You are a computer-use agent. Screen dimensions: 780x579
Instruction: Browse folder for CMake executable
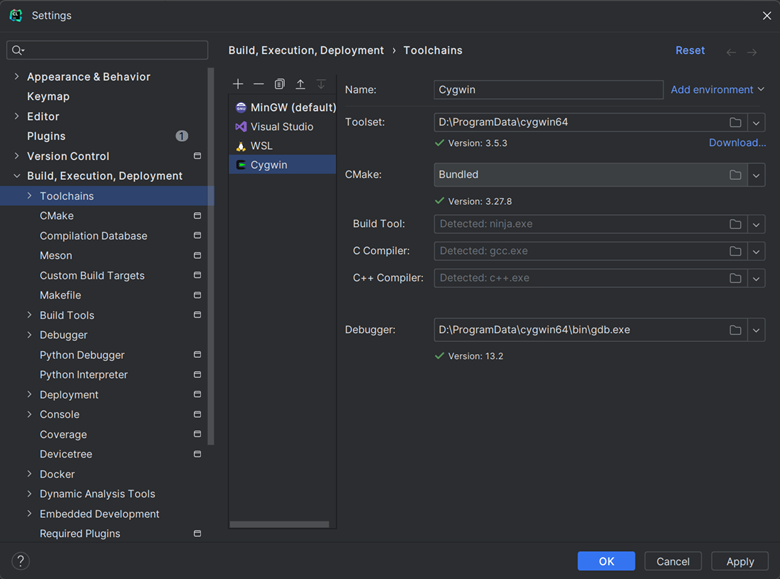735,175
